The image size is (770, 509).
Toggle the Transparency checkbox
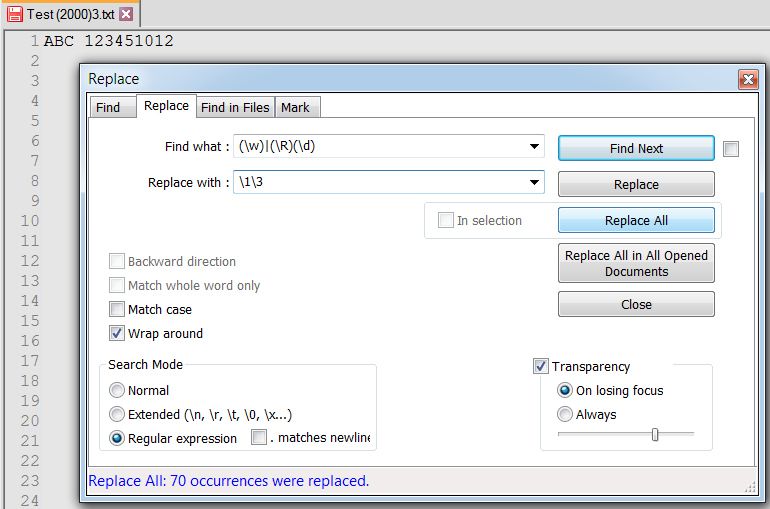[x=541, y=367]
